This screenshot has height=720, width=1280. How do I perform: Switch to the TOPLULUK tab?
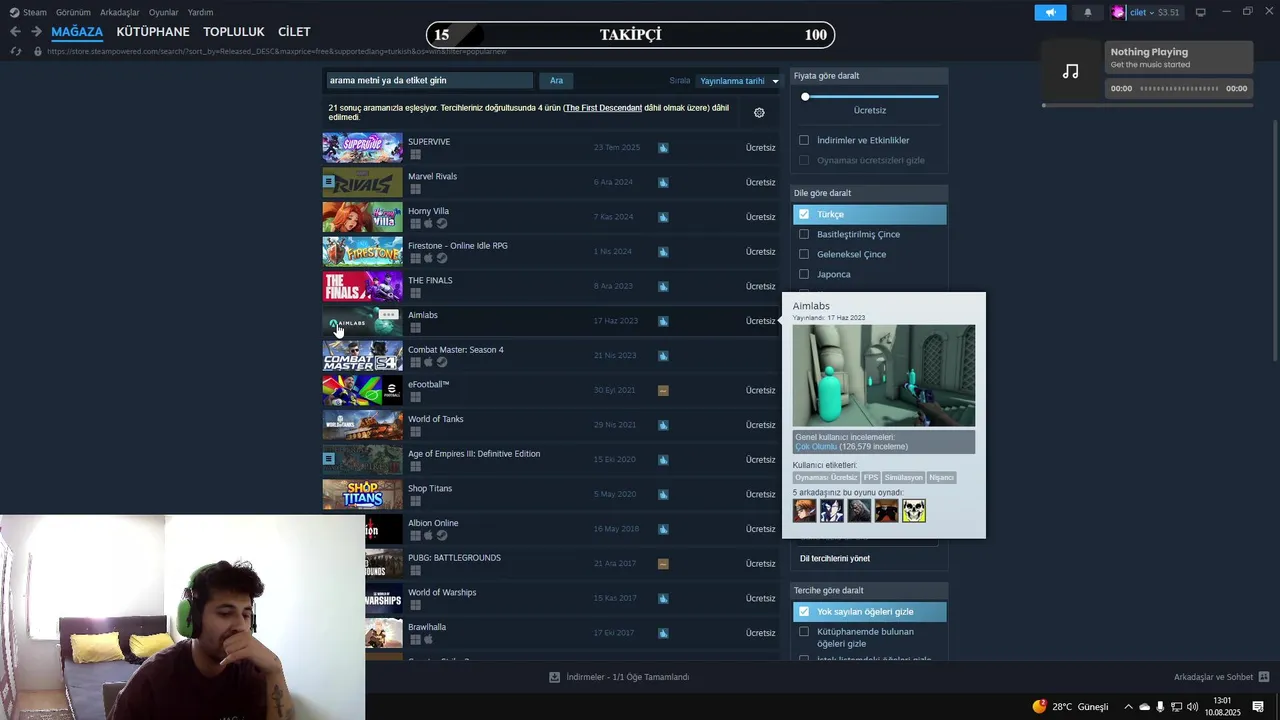click(x=234, y=32)
